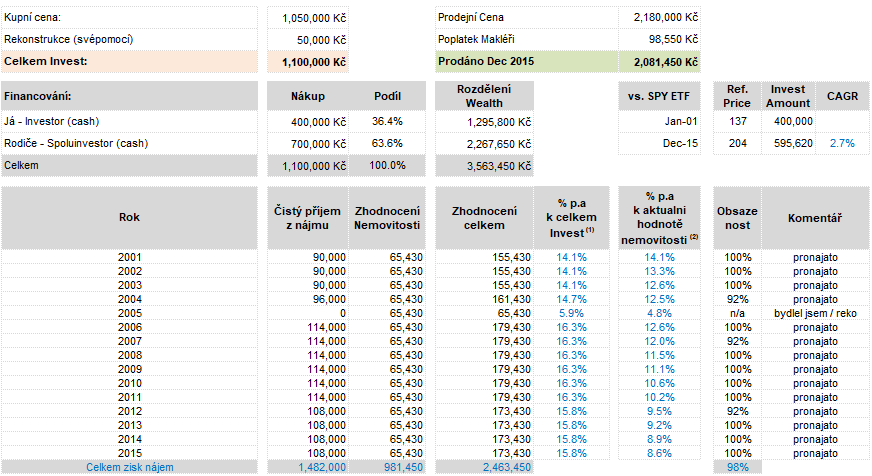Click the 981,450 total appreciation cell
Image resolution: width=872 pixels, height=476 pixels.
[387, 468]
